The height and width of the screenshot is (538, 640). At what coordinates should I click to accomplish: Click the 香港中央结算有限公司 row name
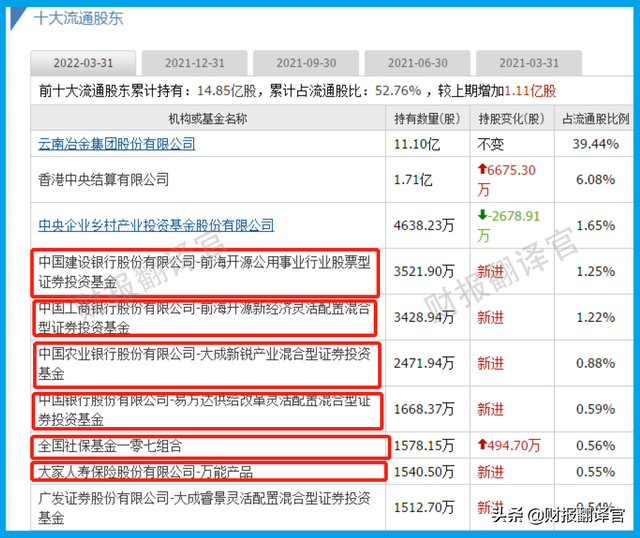[x=103, y=180]
